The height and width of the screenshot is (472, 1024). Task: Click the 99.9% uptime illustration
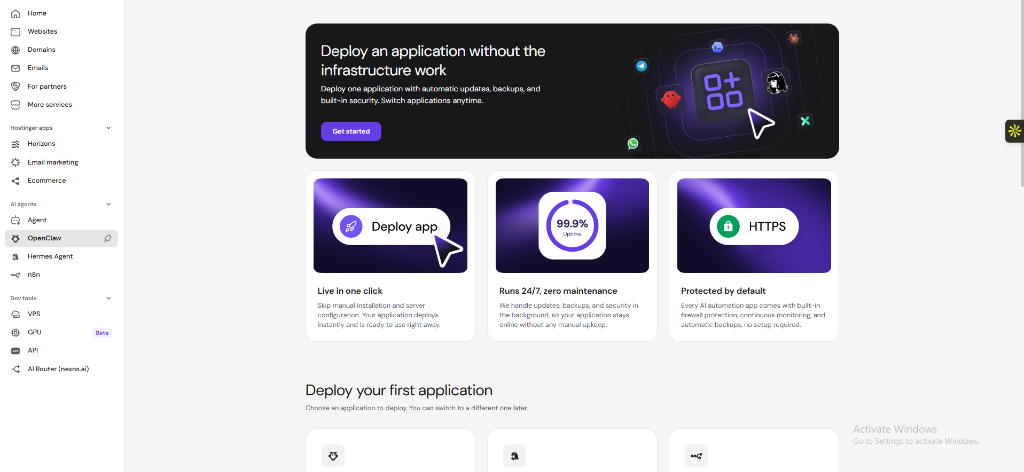click(x=572, y=225)
